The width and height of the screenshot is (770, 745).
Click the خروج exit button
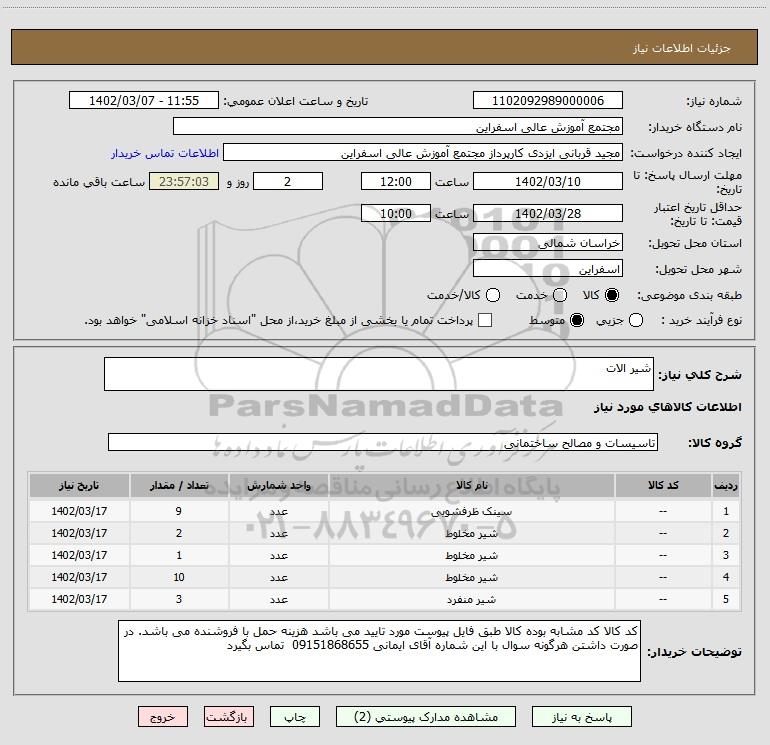pyautogui.click(x=163, y=717)
